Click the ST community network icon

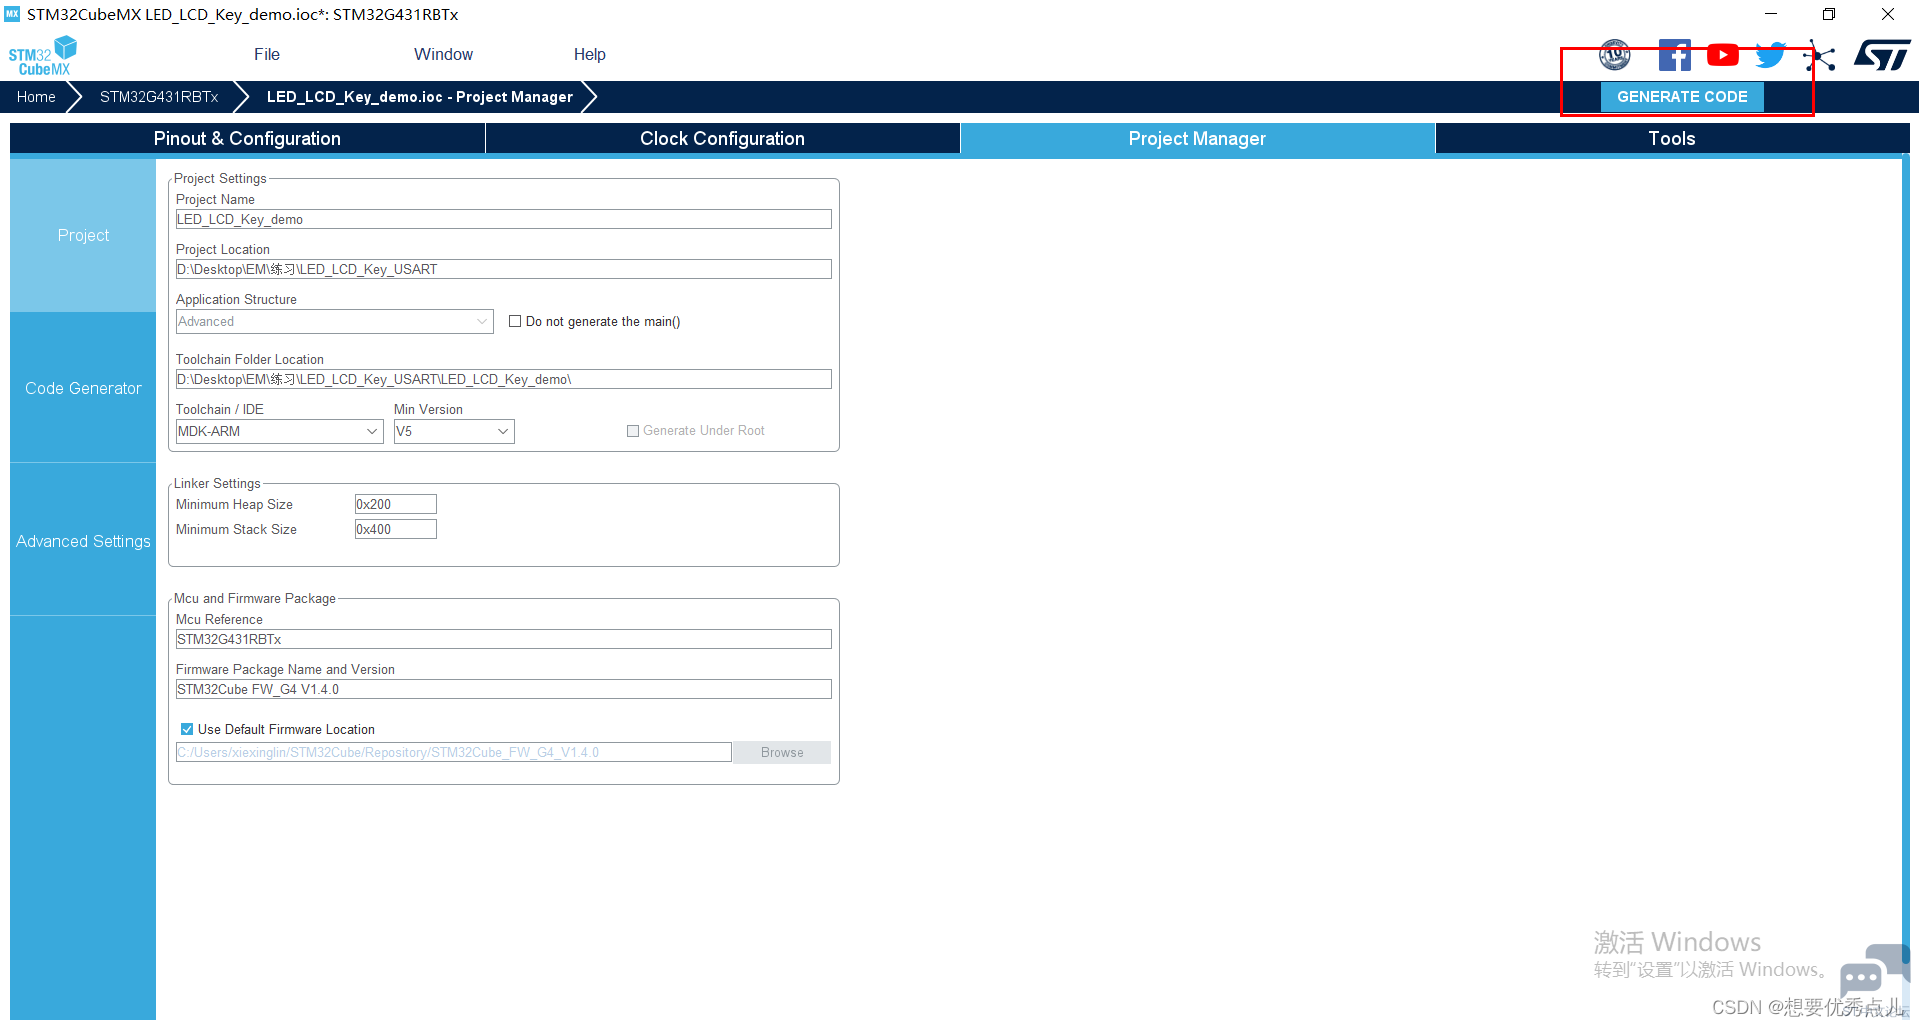[1820, 57]
